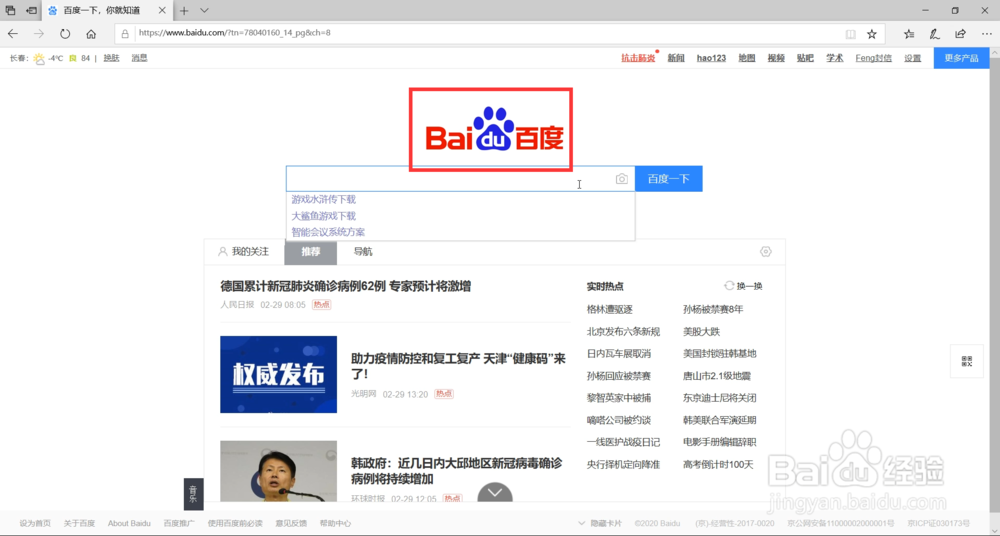Screen dimensions: 1000x536
Task: Click the site lock icon in address bar
Action: pyautogui.click(x=125, y=34)
